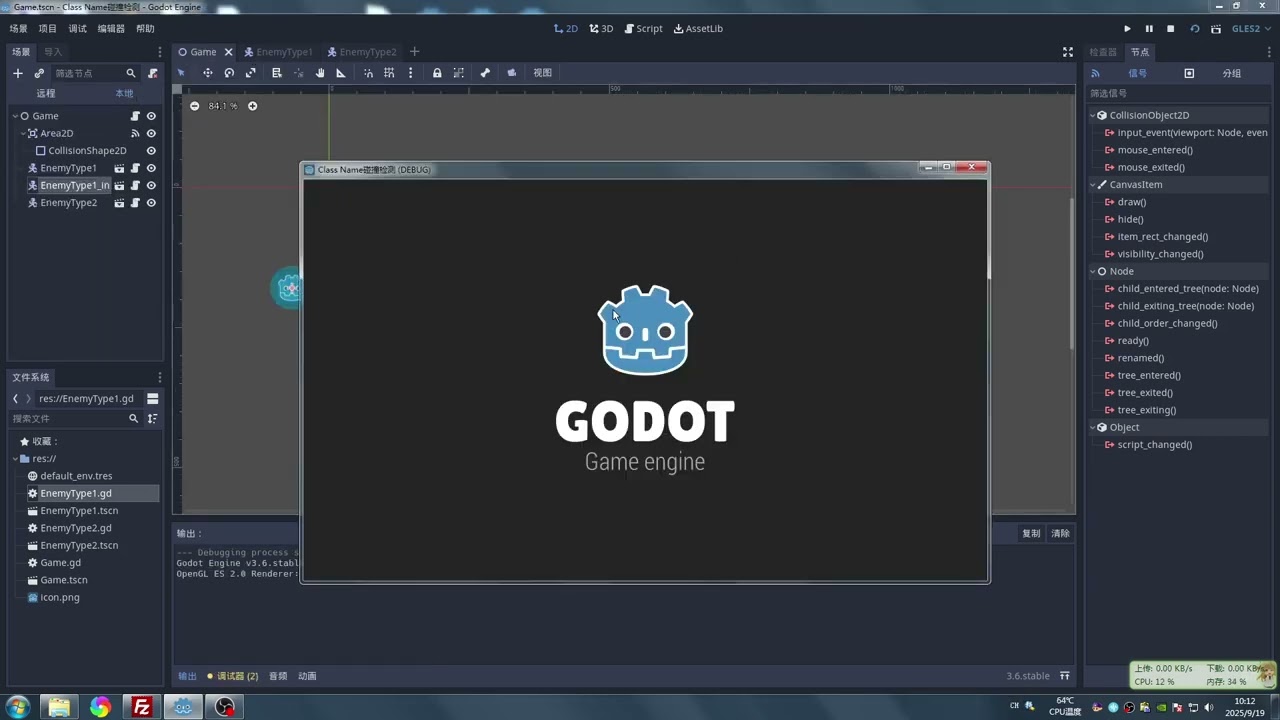This screenshot has height=720, width=1280.
Task: Switch to the EnemyType2 scene tab
Action: 361,52
